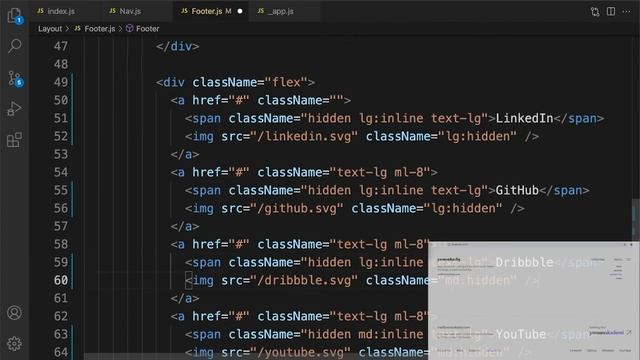Click the closing div tag on line 47
The width and height of the screenshot is (640, 360).
pyautogui.click(x=178, y=46)
